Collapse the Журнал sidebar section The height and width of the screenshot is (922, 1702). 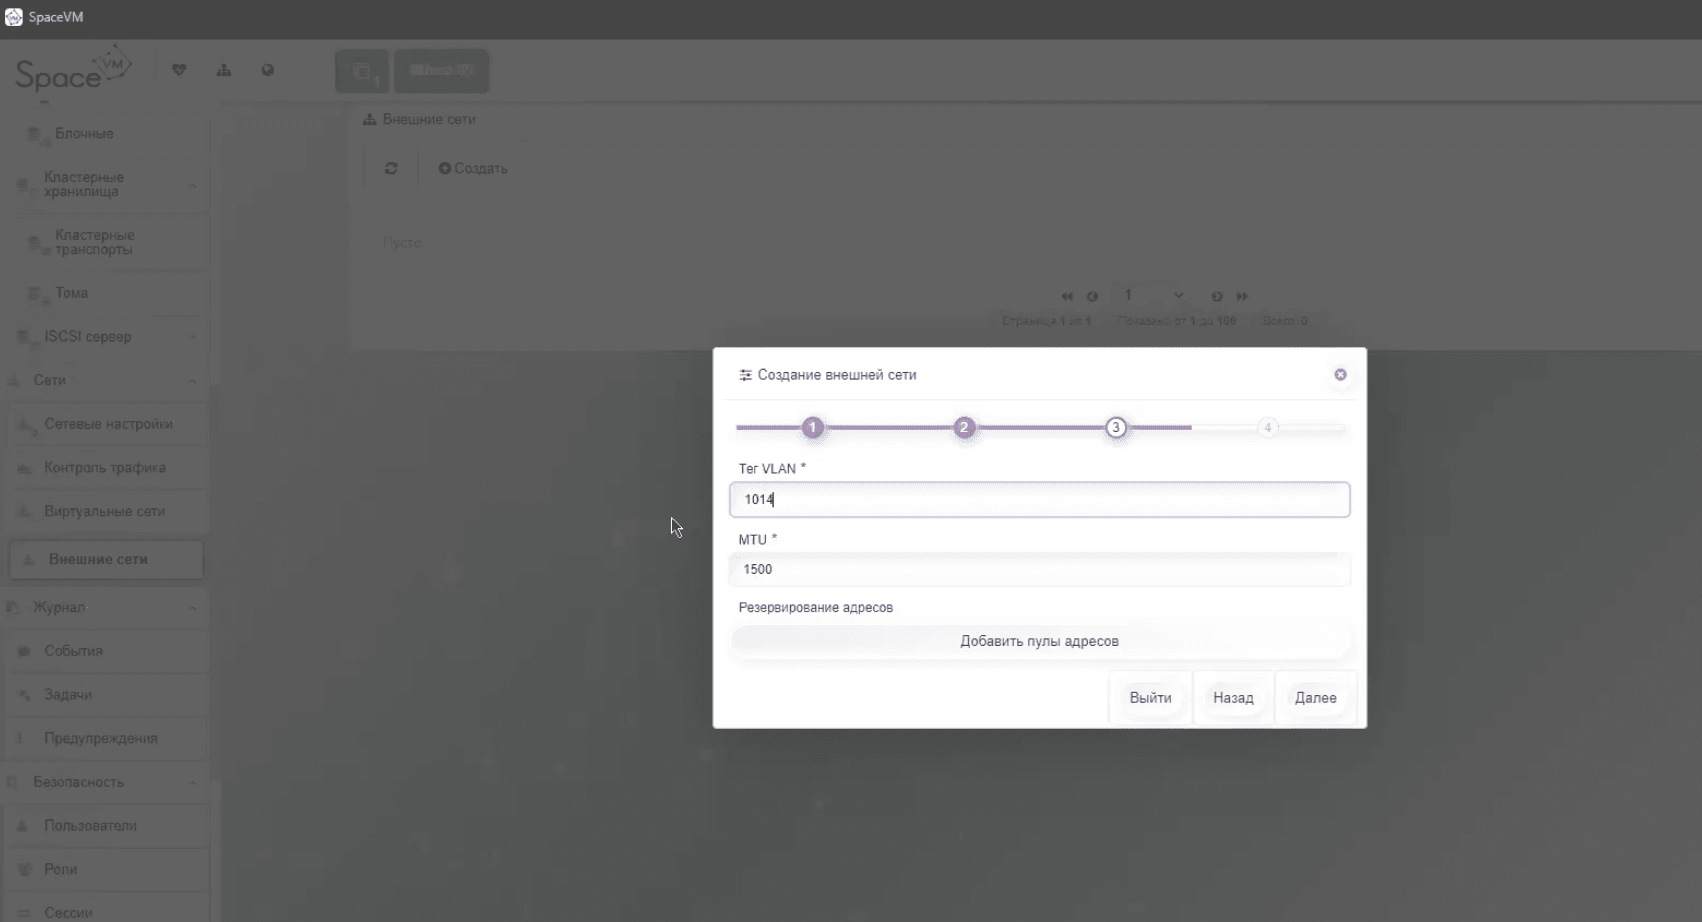click(x=192, y=608)
